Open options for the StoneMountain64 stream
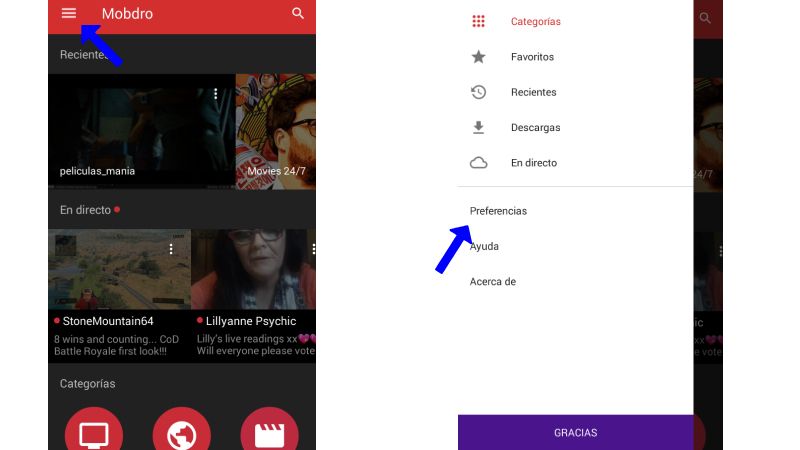Image resolution: width=800 pixels, height=450 pixels. 171,248
